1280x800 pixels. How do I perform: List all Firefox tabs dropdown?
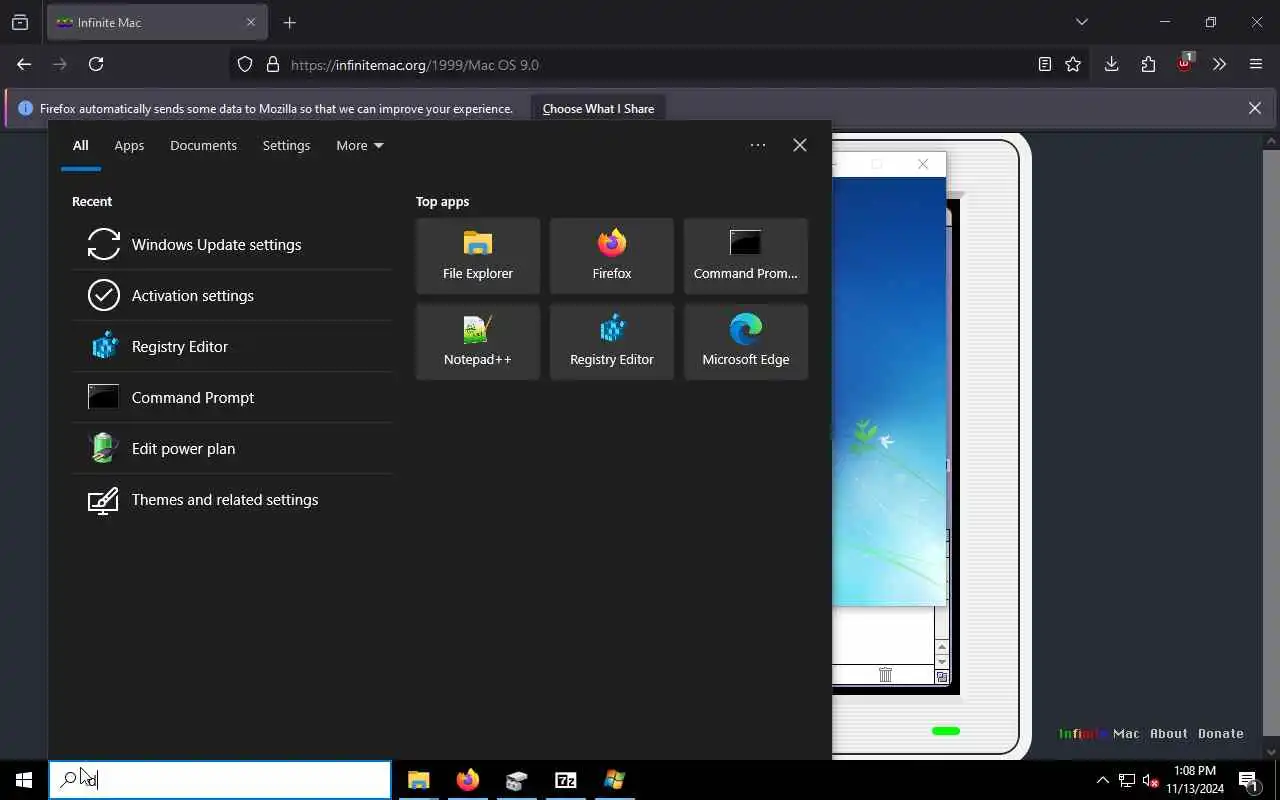[x=1081, y=22]
